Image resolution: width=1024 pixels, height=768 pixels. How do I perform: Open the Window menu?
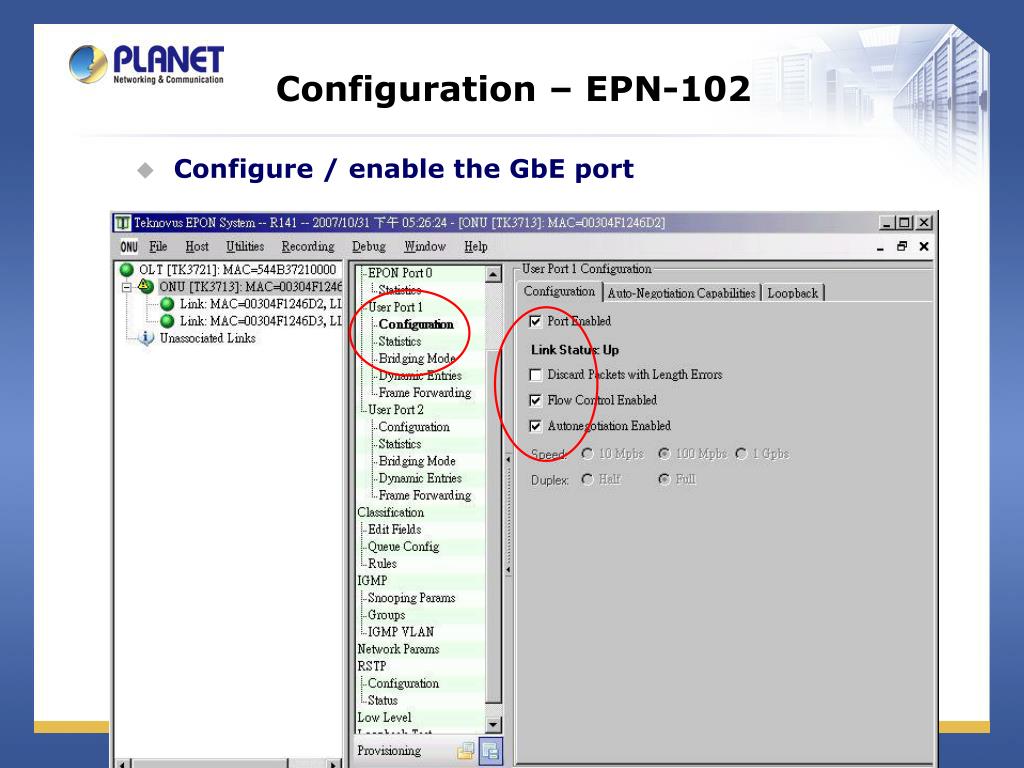[x=424, y=247]
